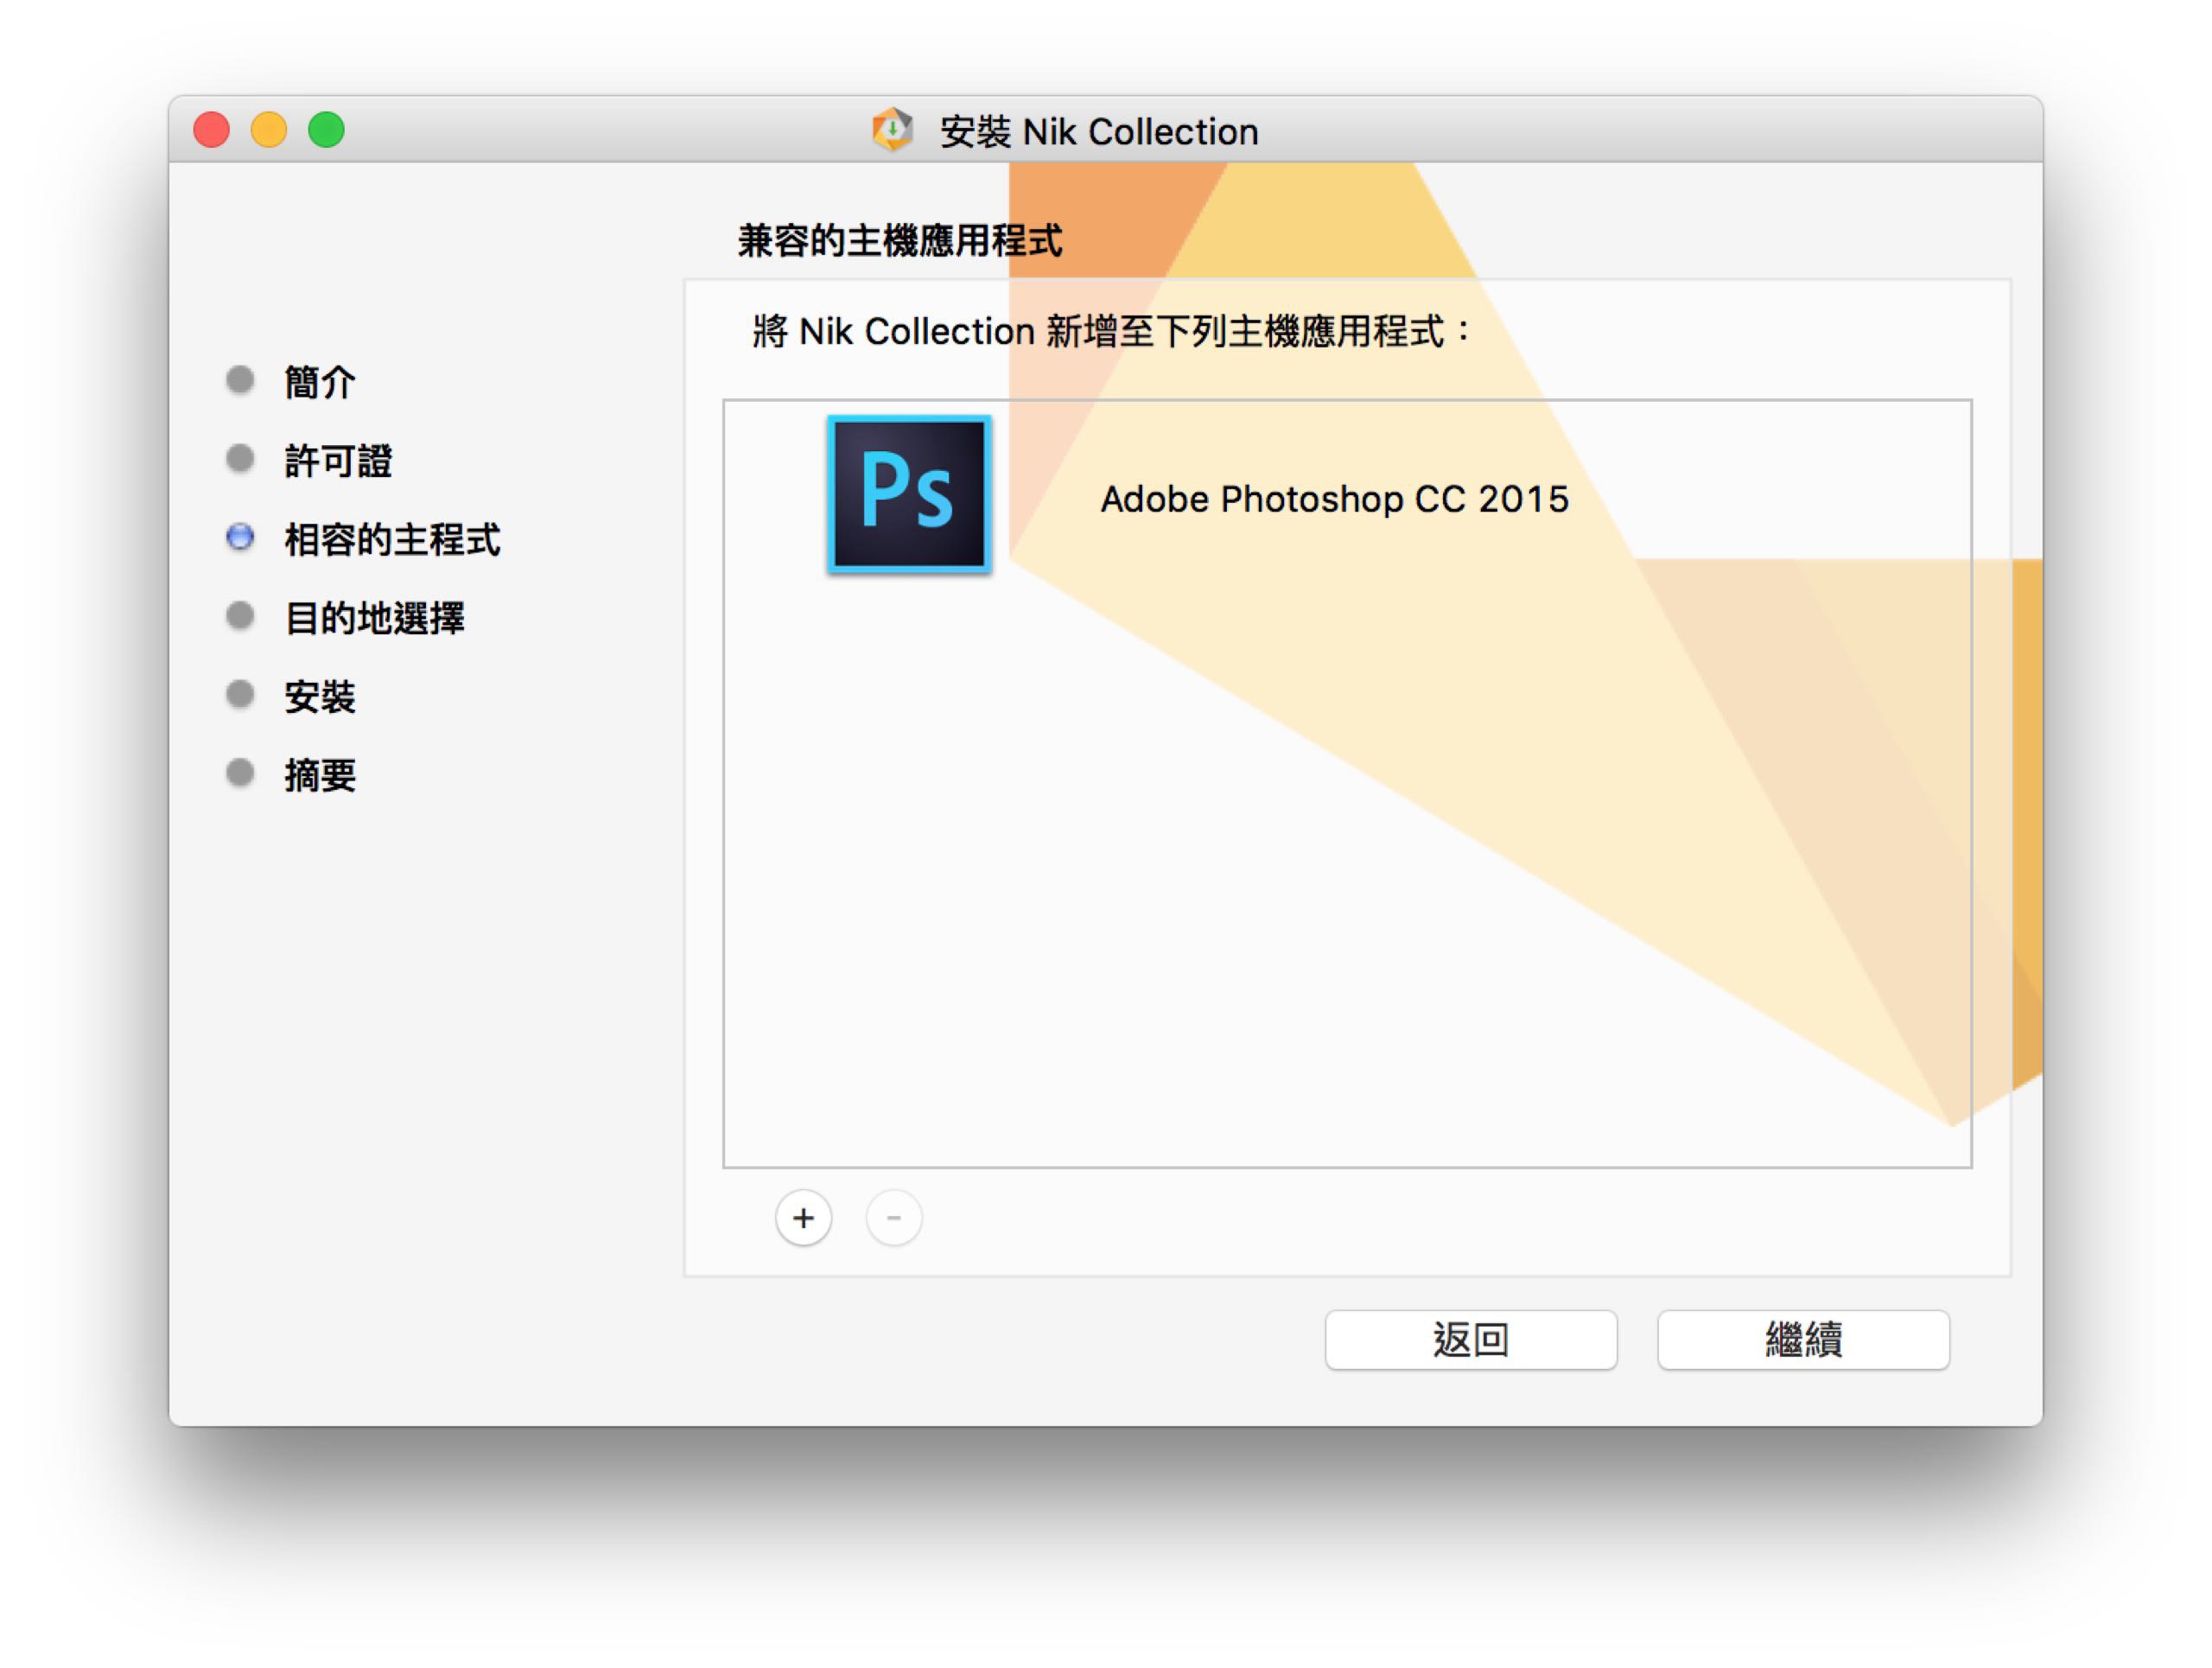Select the 目的地選擇 step in sidebar
The image size is (2212, 1668).
pyautogui.click(x=374, y=618)
